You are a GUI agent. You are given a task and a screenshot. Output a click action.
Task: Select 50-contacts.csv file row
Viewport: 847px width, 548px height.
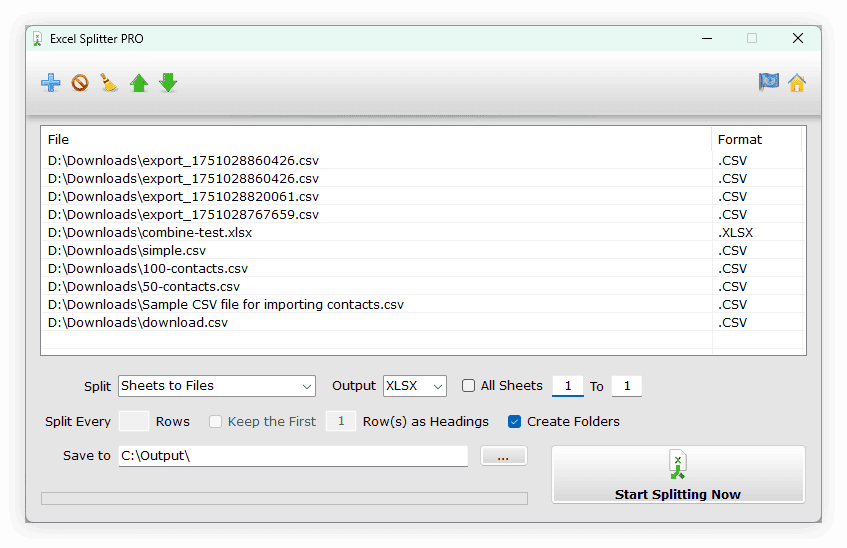point(423,286)
